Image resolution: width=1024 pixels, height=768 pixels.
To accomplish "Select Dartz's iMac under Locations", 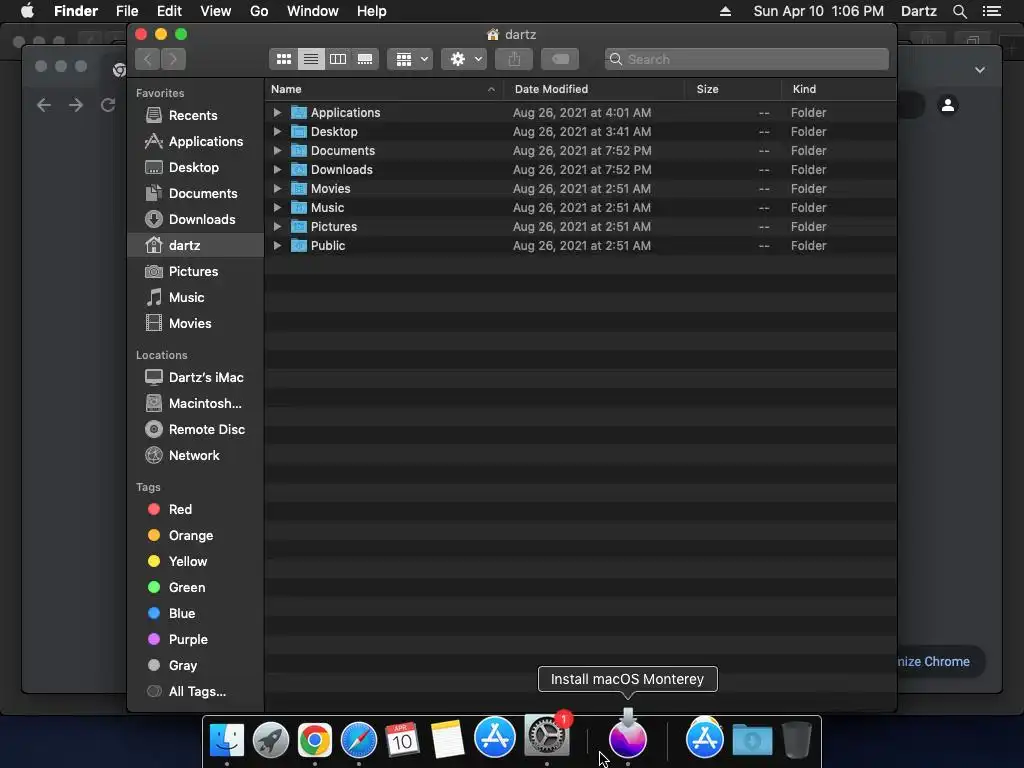I will tap(195, 377).
